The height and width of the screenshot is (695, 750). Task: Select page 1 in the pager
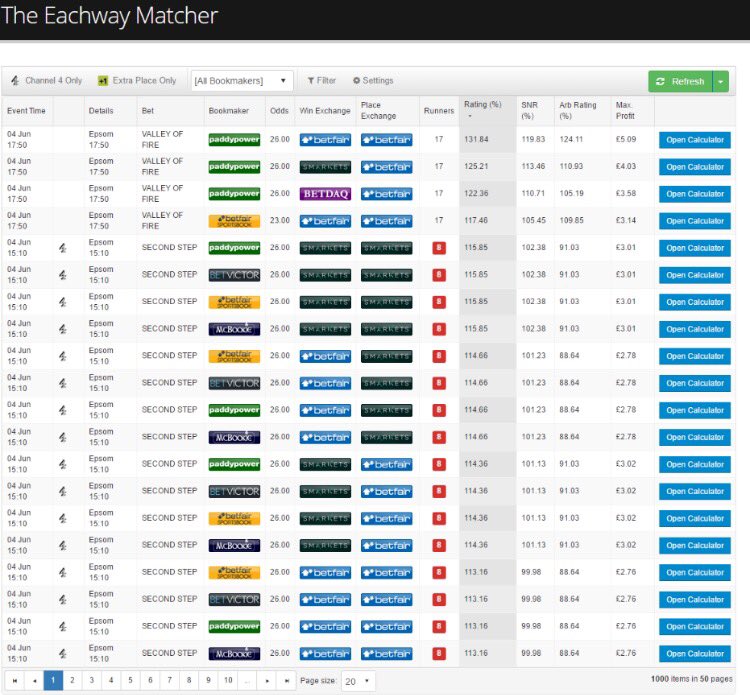click(x=53, y=681)
